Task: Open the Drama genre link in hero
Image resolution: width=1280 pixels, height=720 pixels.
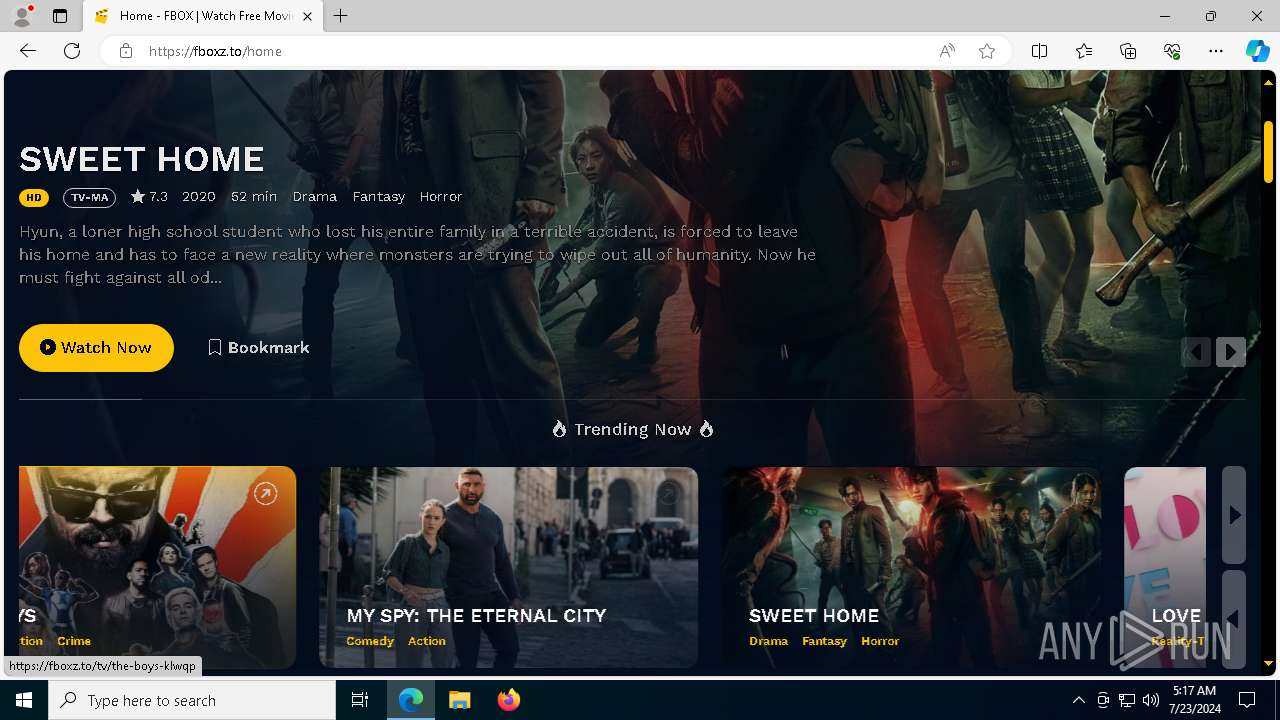Action: pos(315,197)
